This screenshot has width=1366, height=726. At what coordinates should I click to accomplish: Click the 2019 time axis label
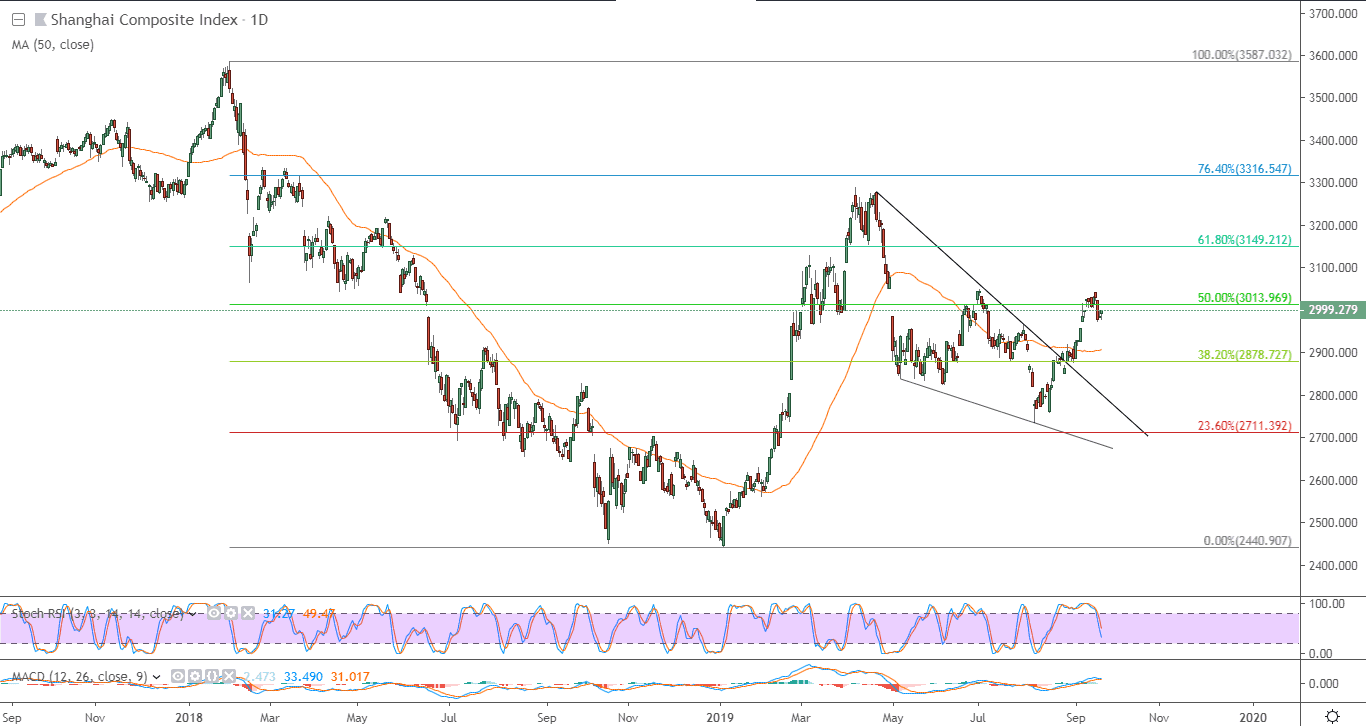[x=721, y=717]
